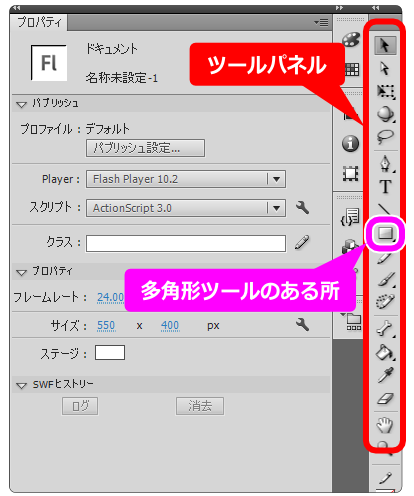This screenshot has width=414, height=496.
Task: Click the document size wrench icon
Action: point(302,324)
